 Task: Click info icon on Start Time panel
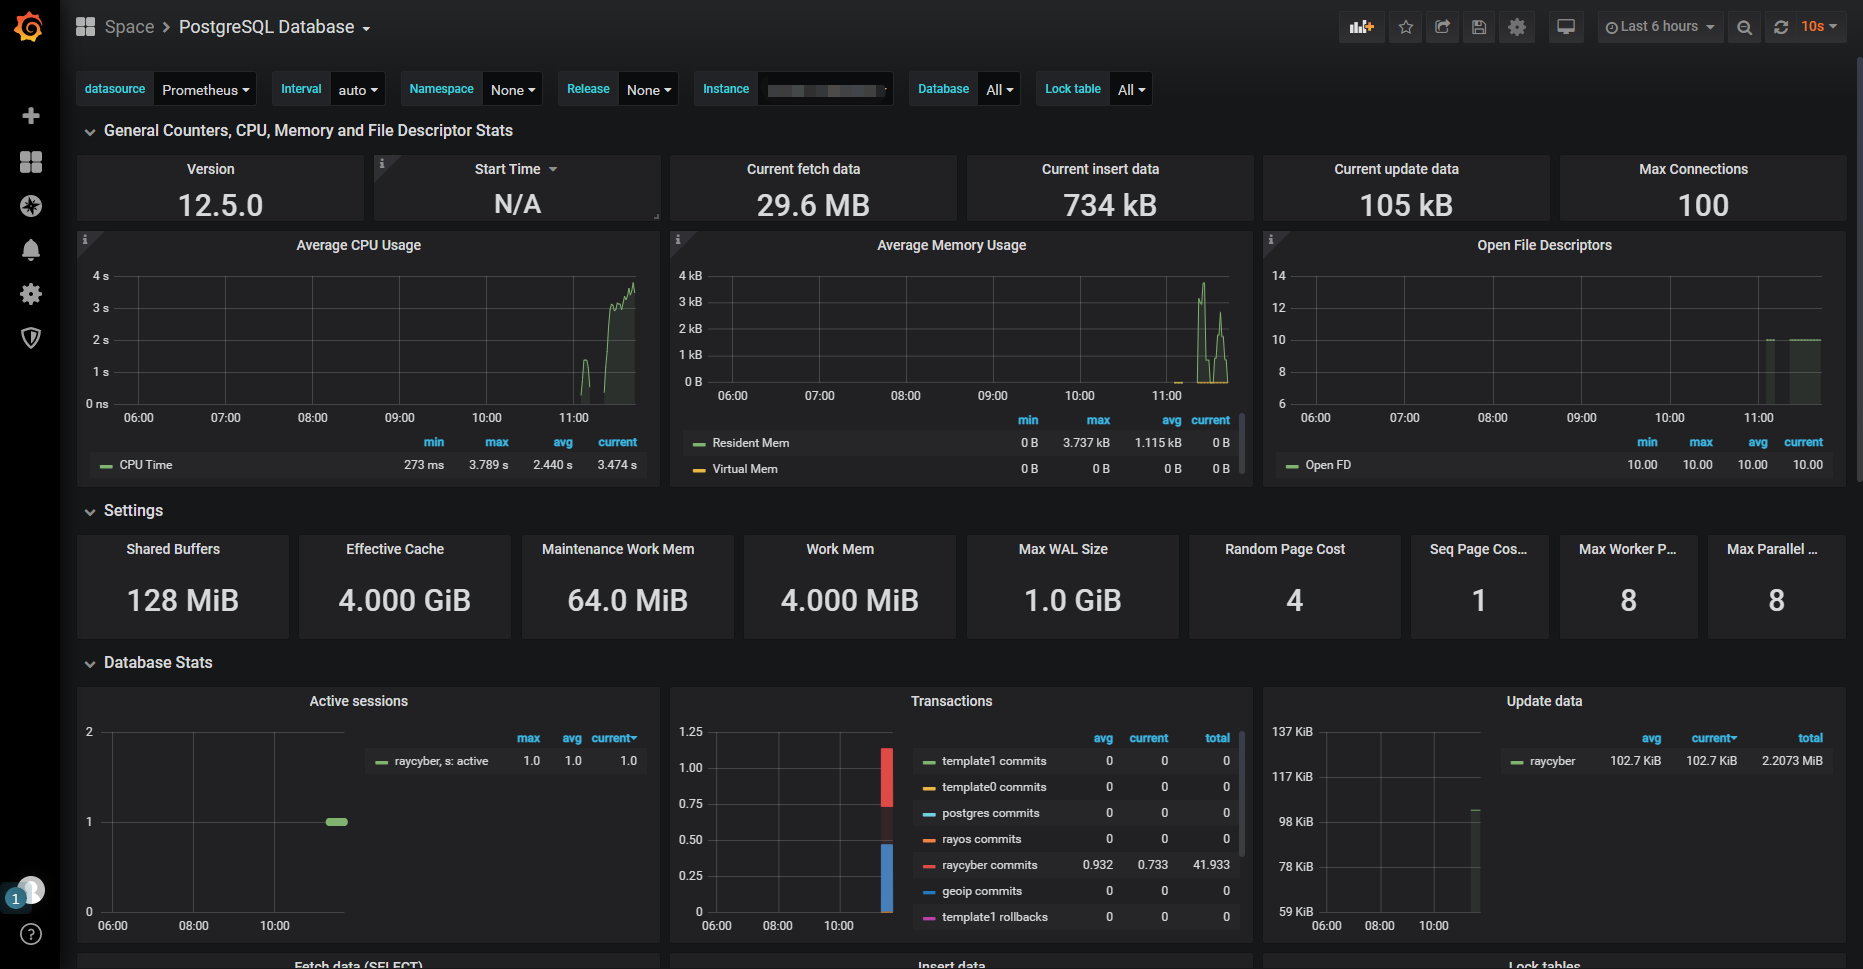(382, 163)
